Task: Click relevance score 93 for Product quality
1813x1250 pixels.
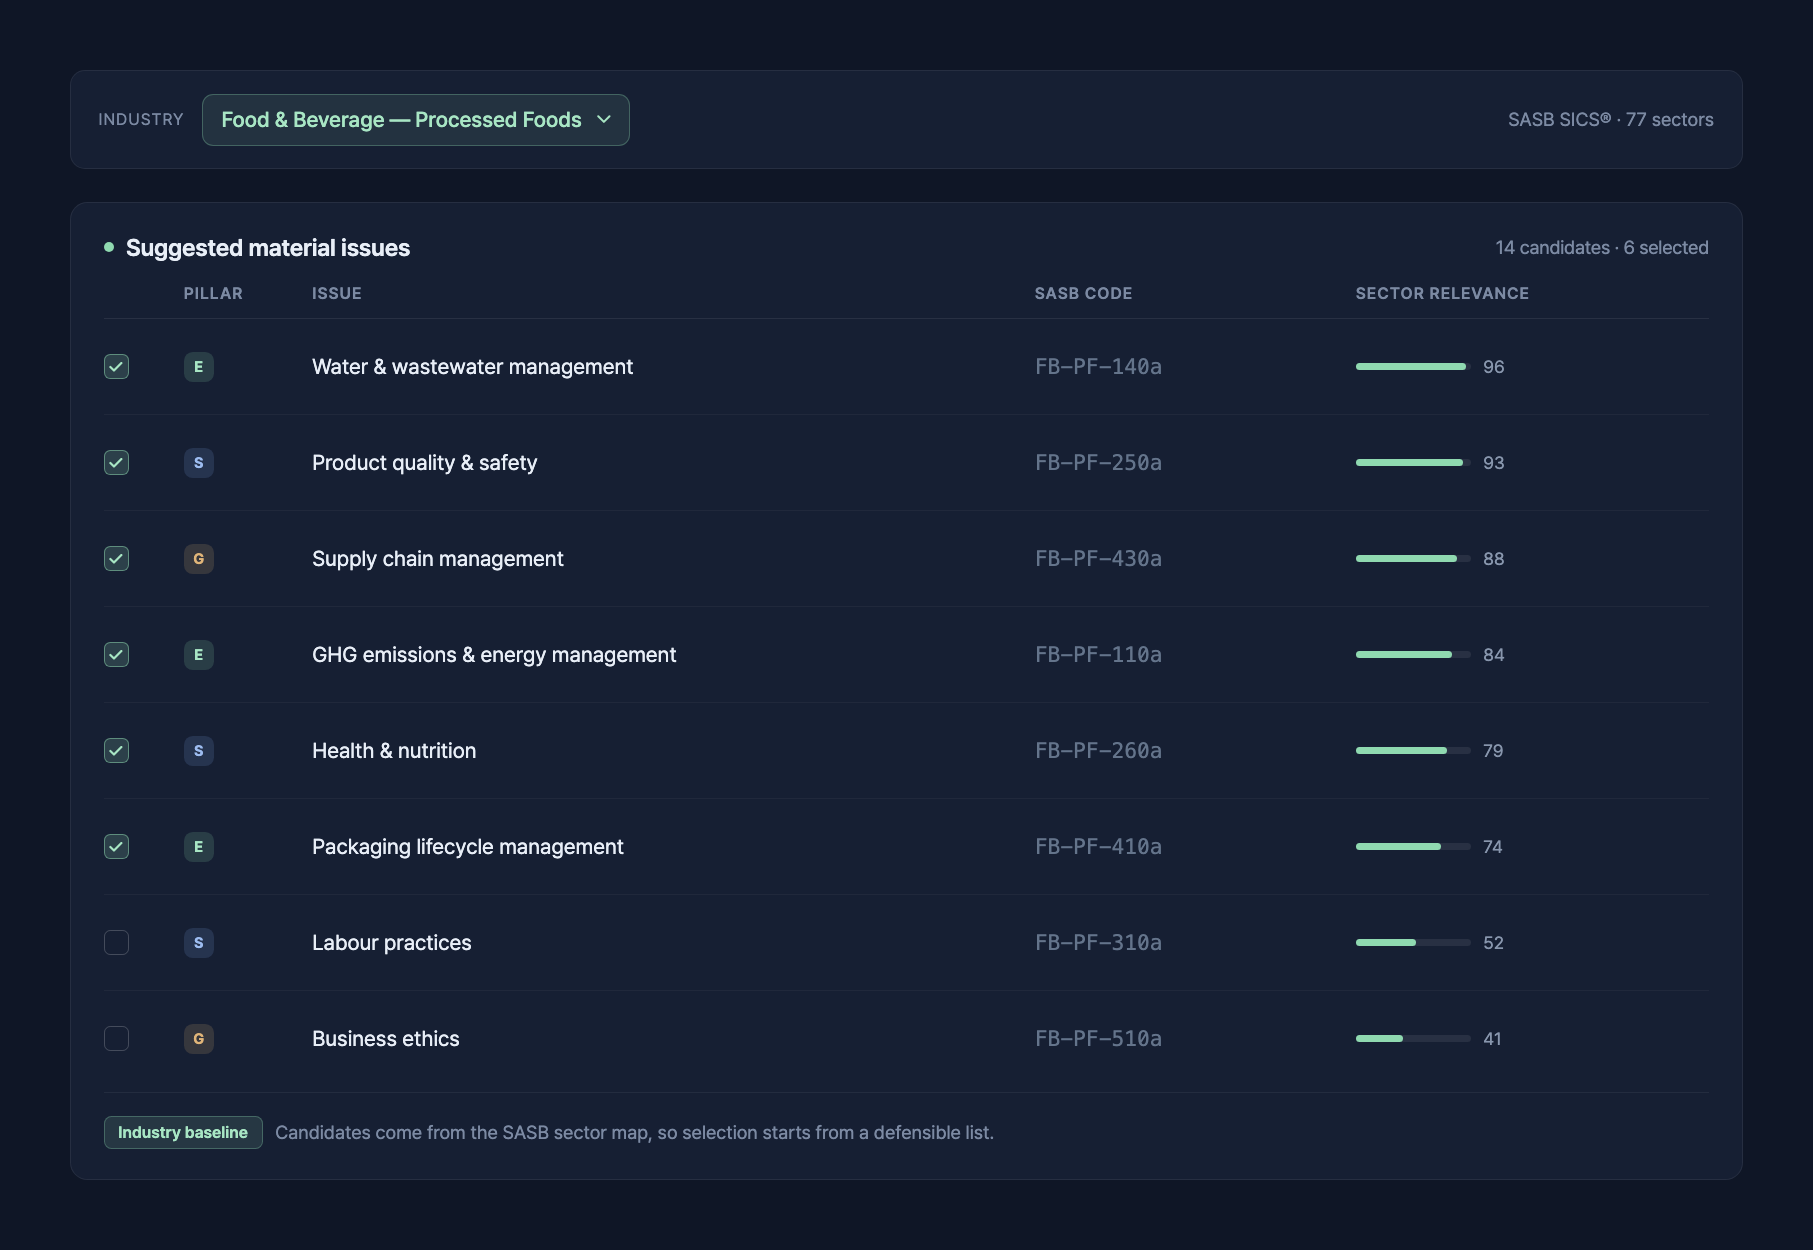Action: pyautogui.click(x=1493, y=463)
